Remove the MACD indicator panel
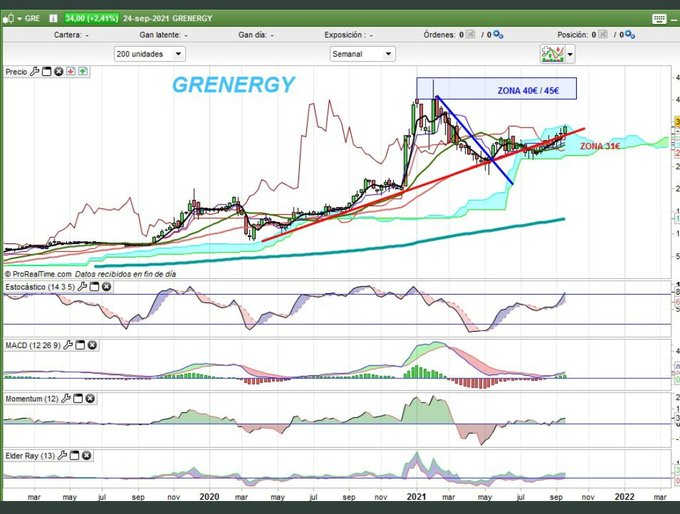Viewport: 680px width, 514px height. [92, 345]
